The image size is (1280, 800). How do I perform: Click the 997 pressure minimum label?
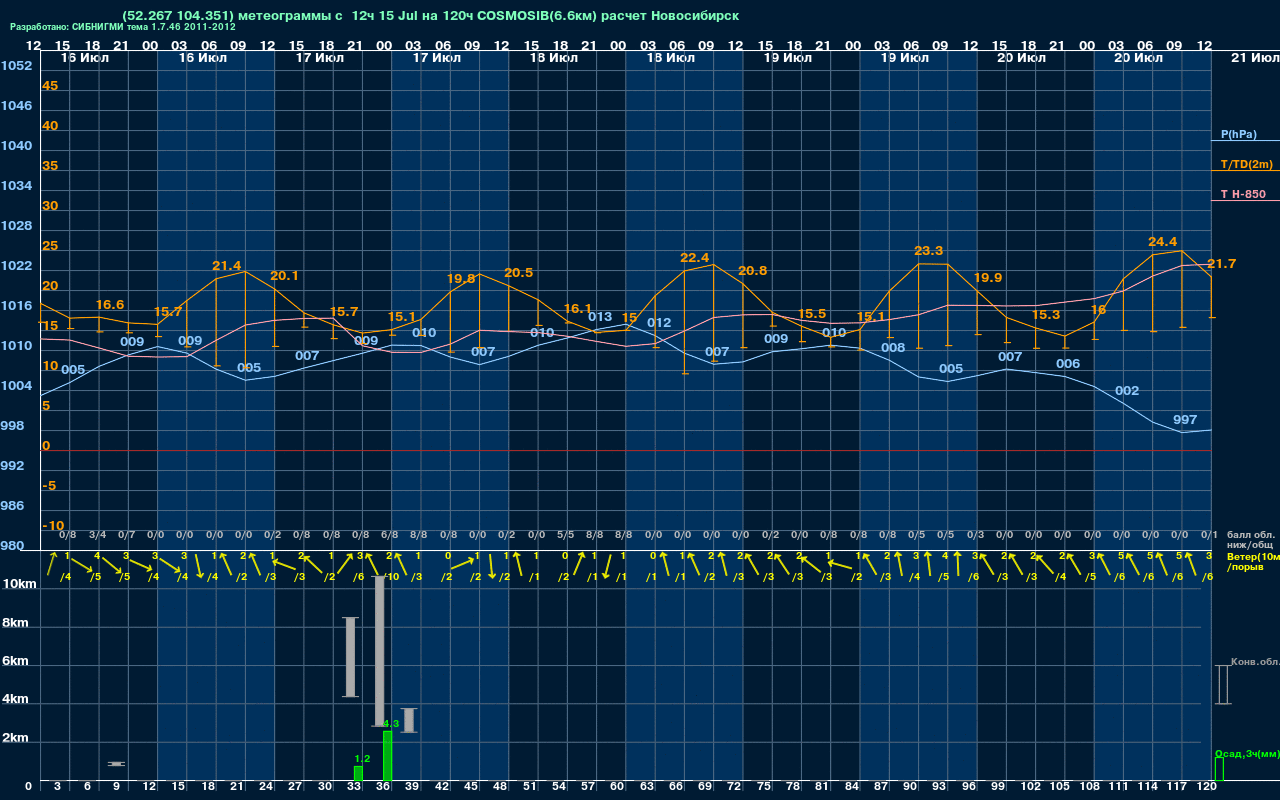tap(1184, 420)
